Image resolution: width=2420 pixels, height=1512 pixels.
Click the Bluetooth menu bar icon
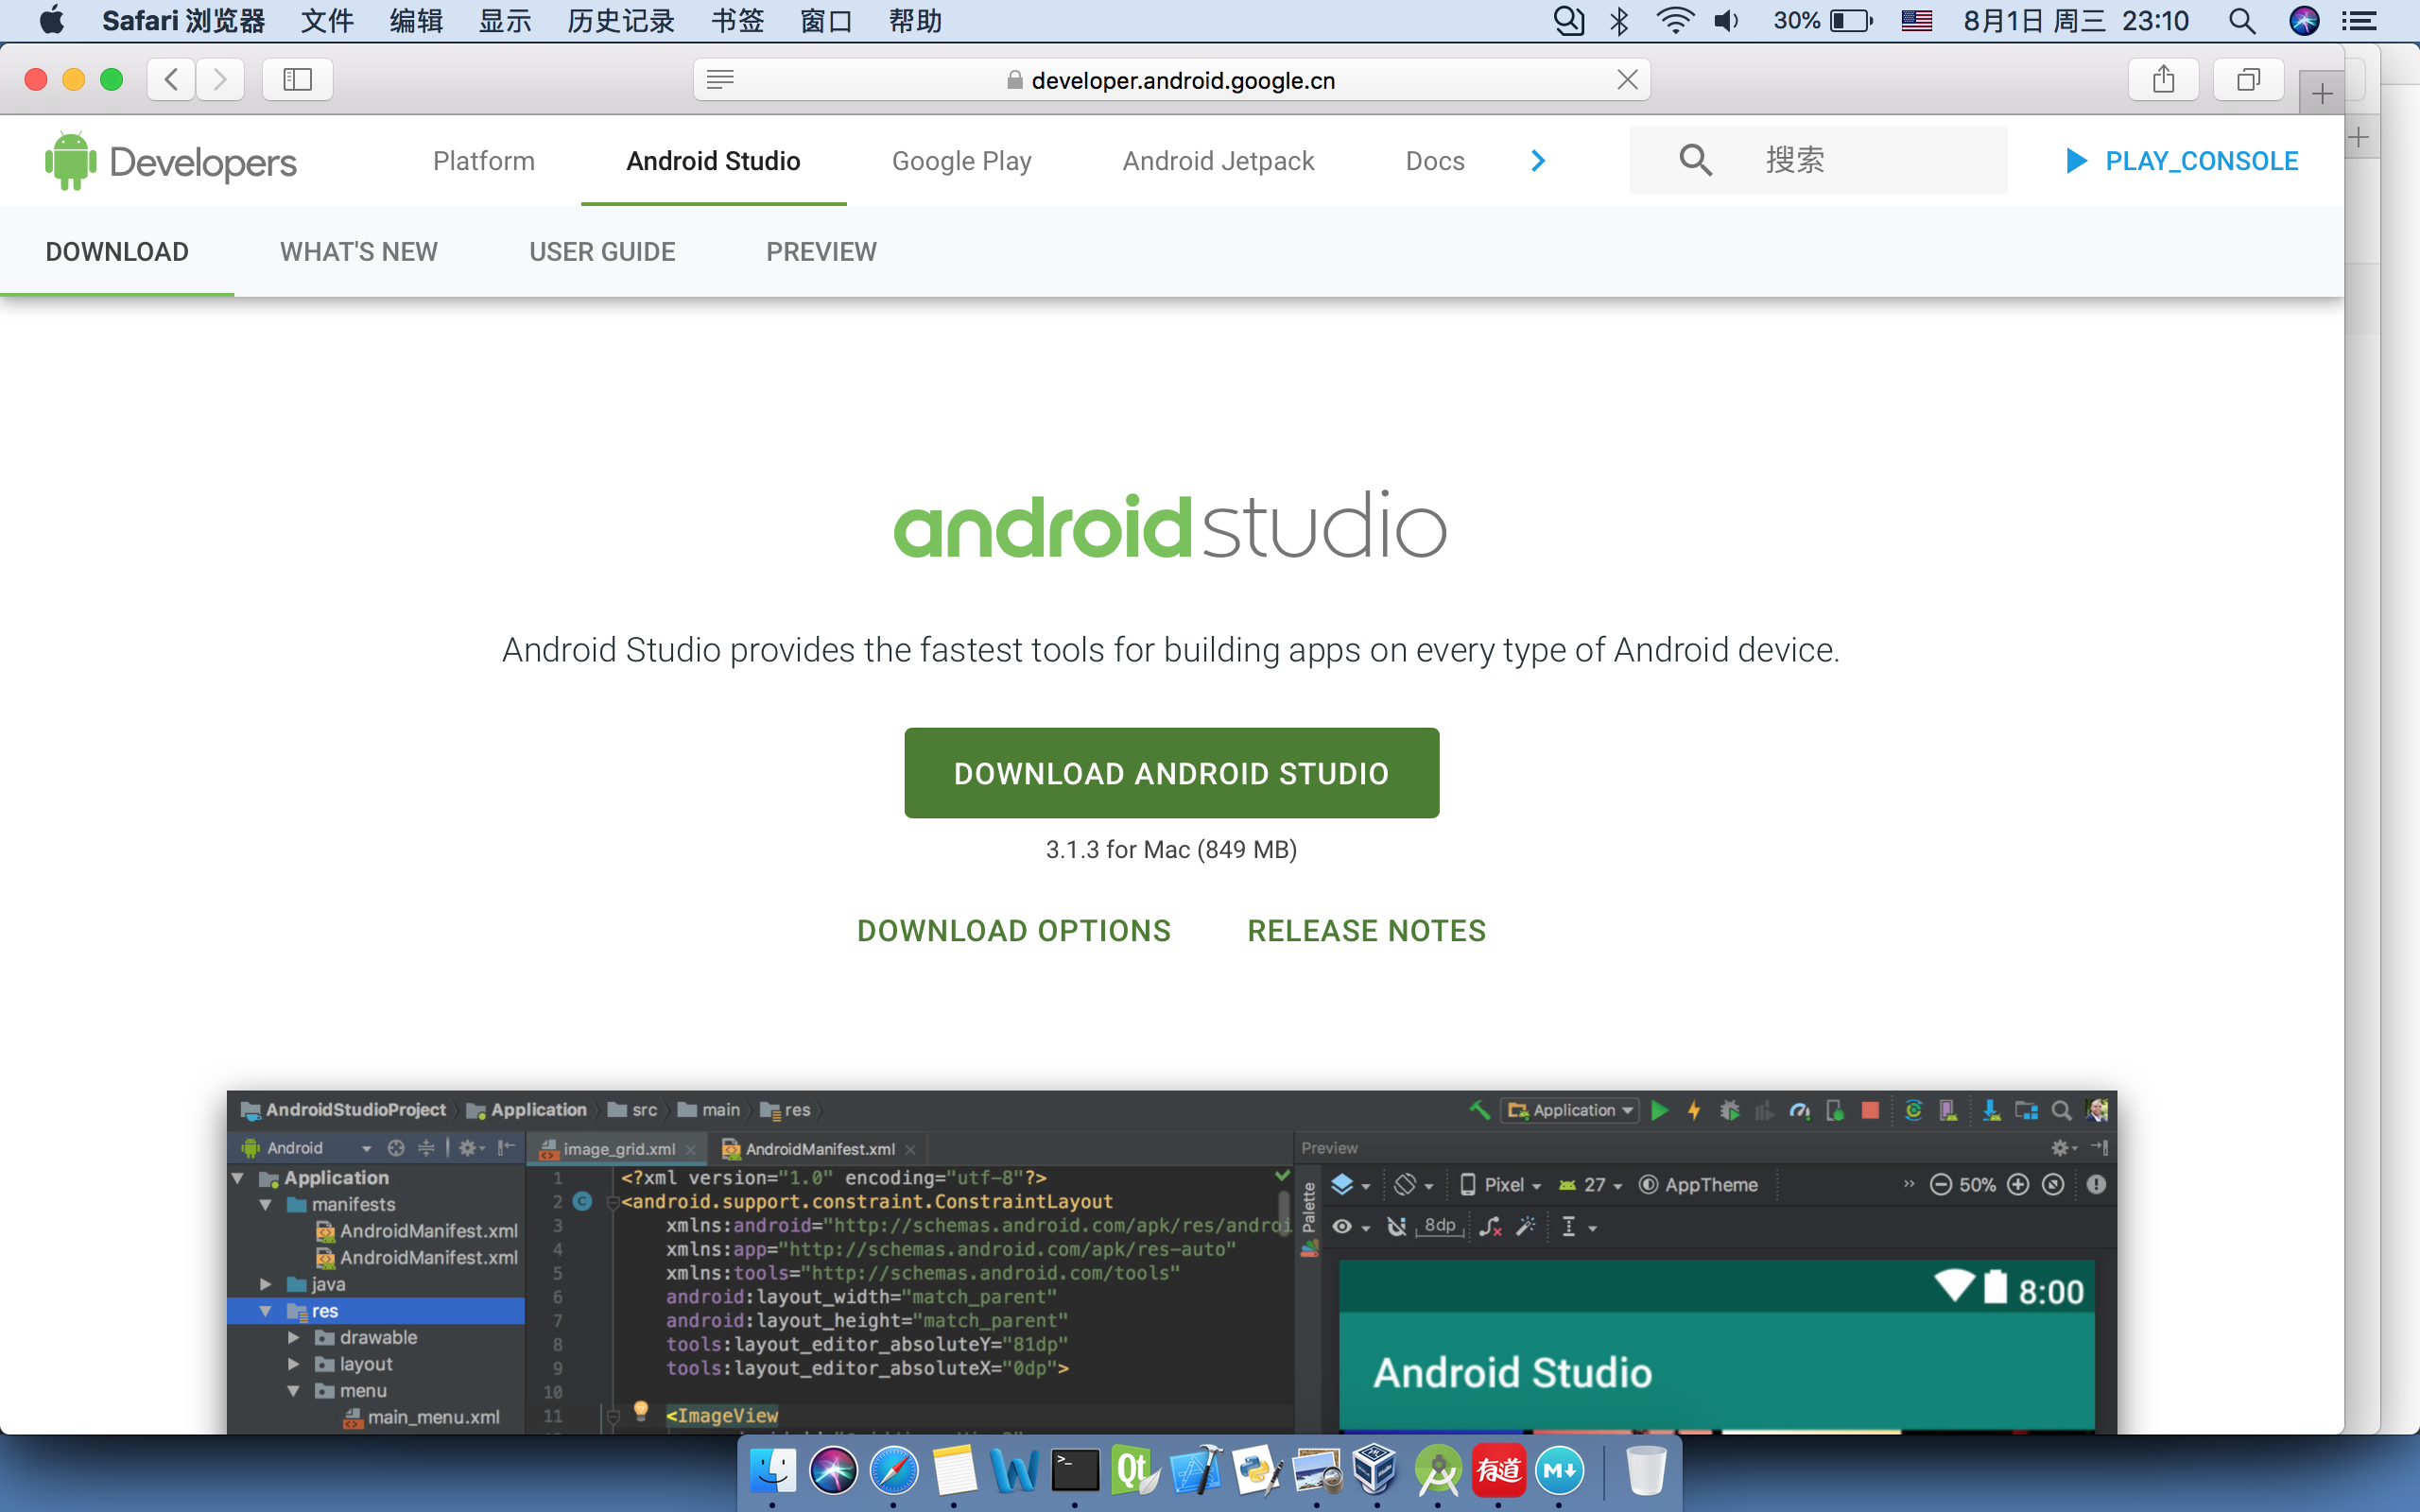(x=1619, y=21)
